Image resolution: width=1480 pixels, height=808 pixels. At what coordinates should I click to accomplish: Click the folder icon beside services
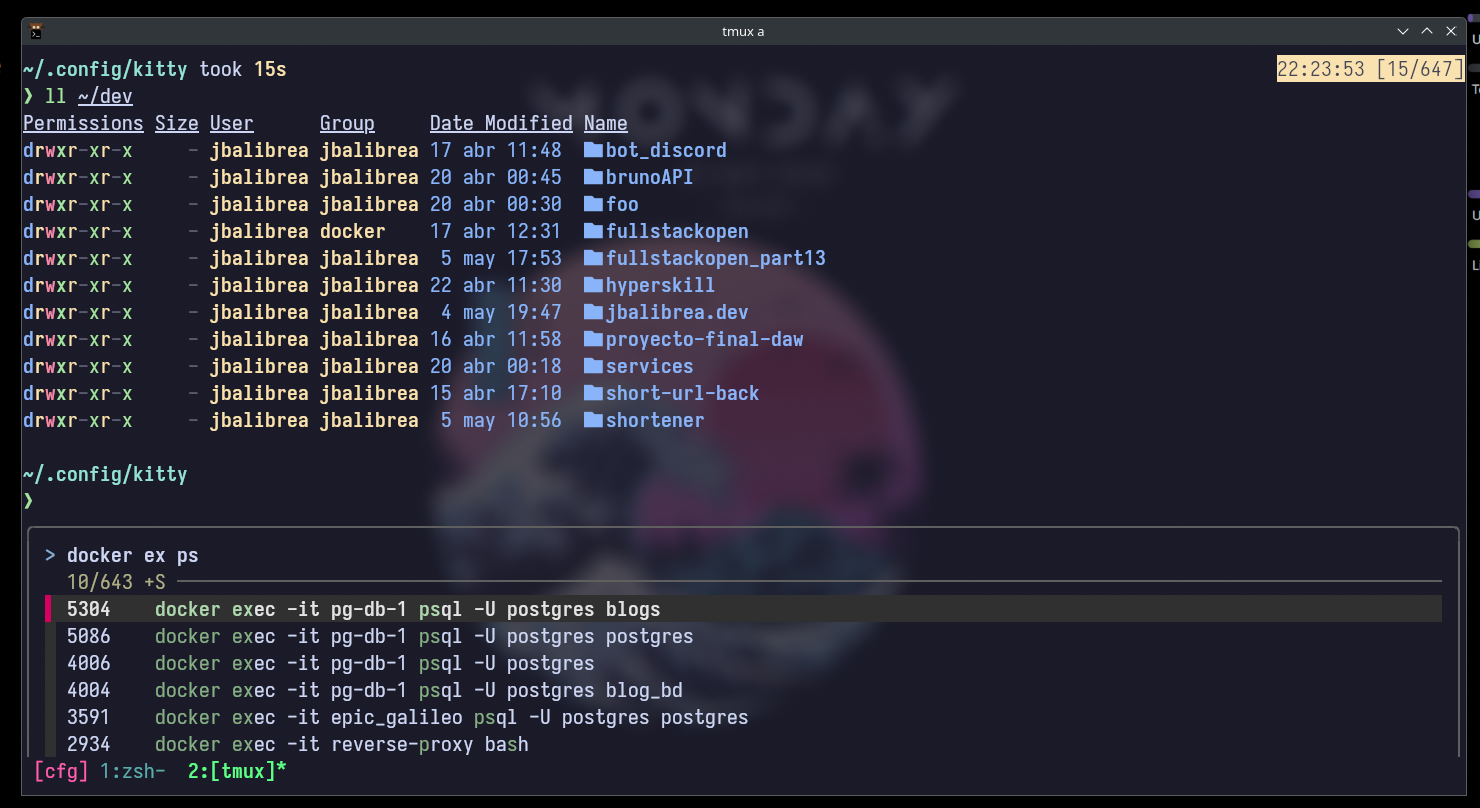coord(593,366)
